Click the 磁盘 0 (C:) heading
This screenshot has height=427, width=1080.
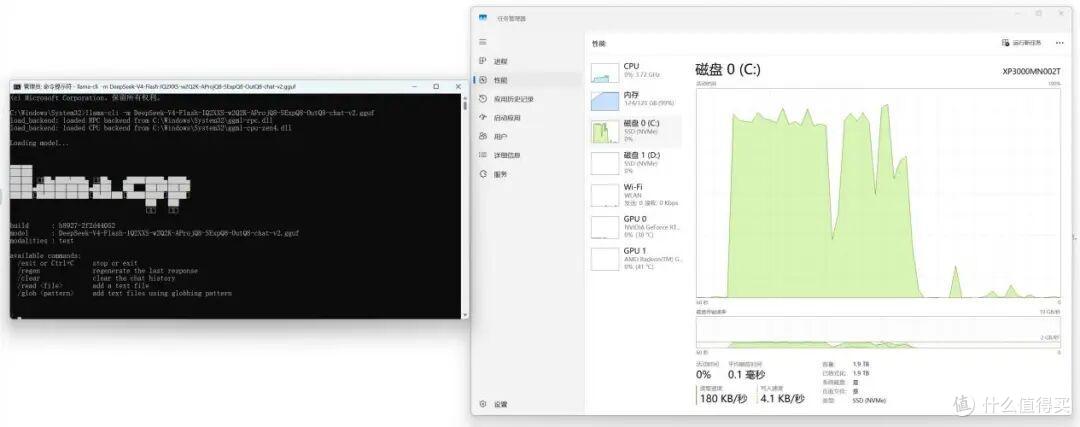728,70
